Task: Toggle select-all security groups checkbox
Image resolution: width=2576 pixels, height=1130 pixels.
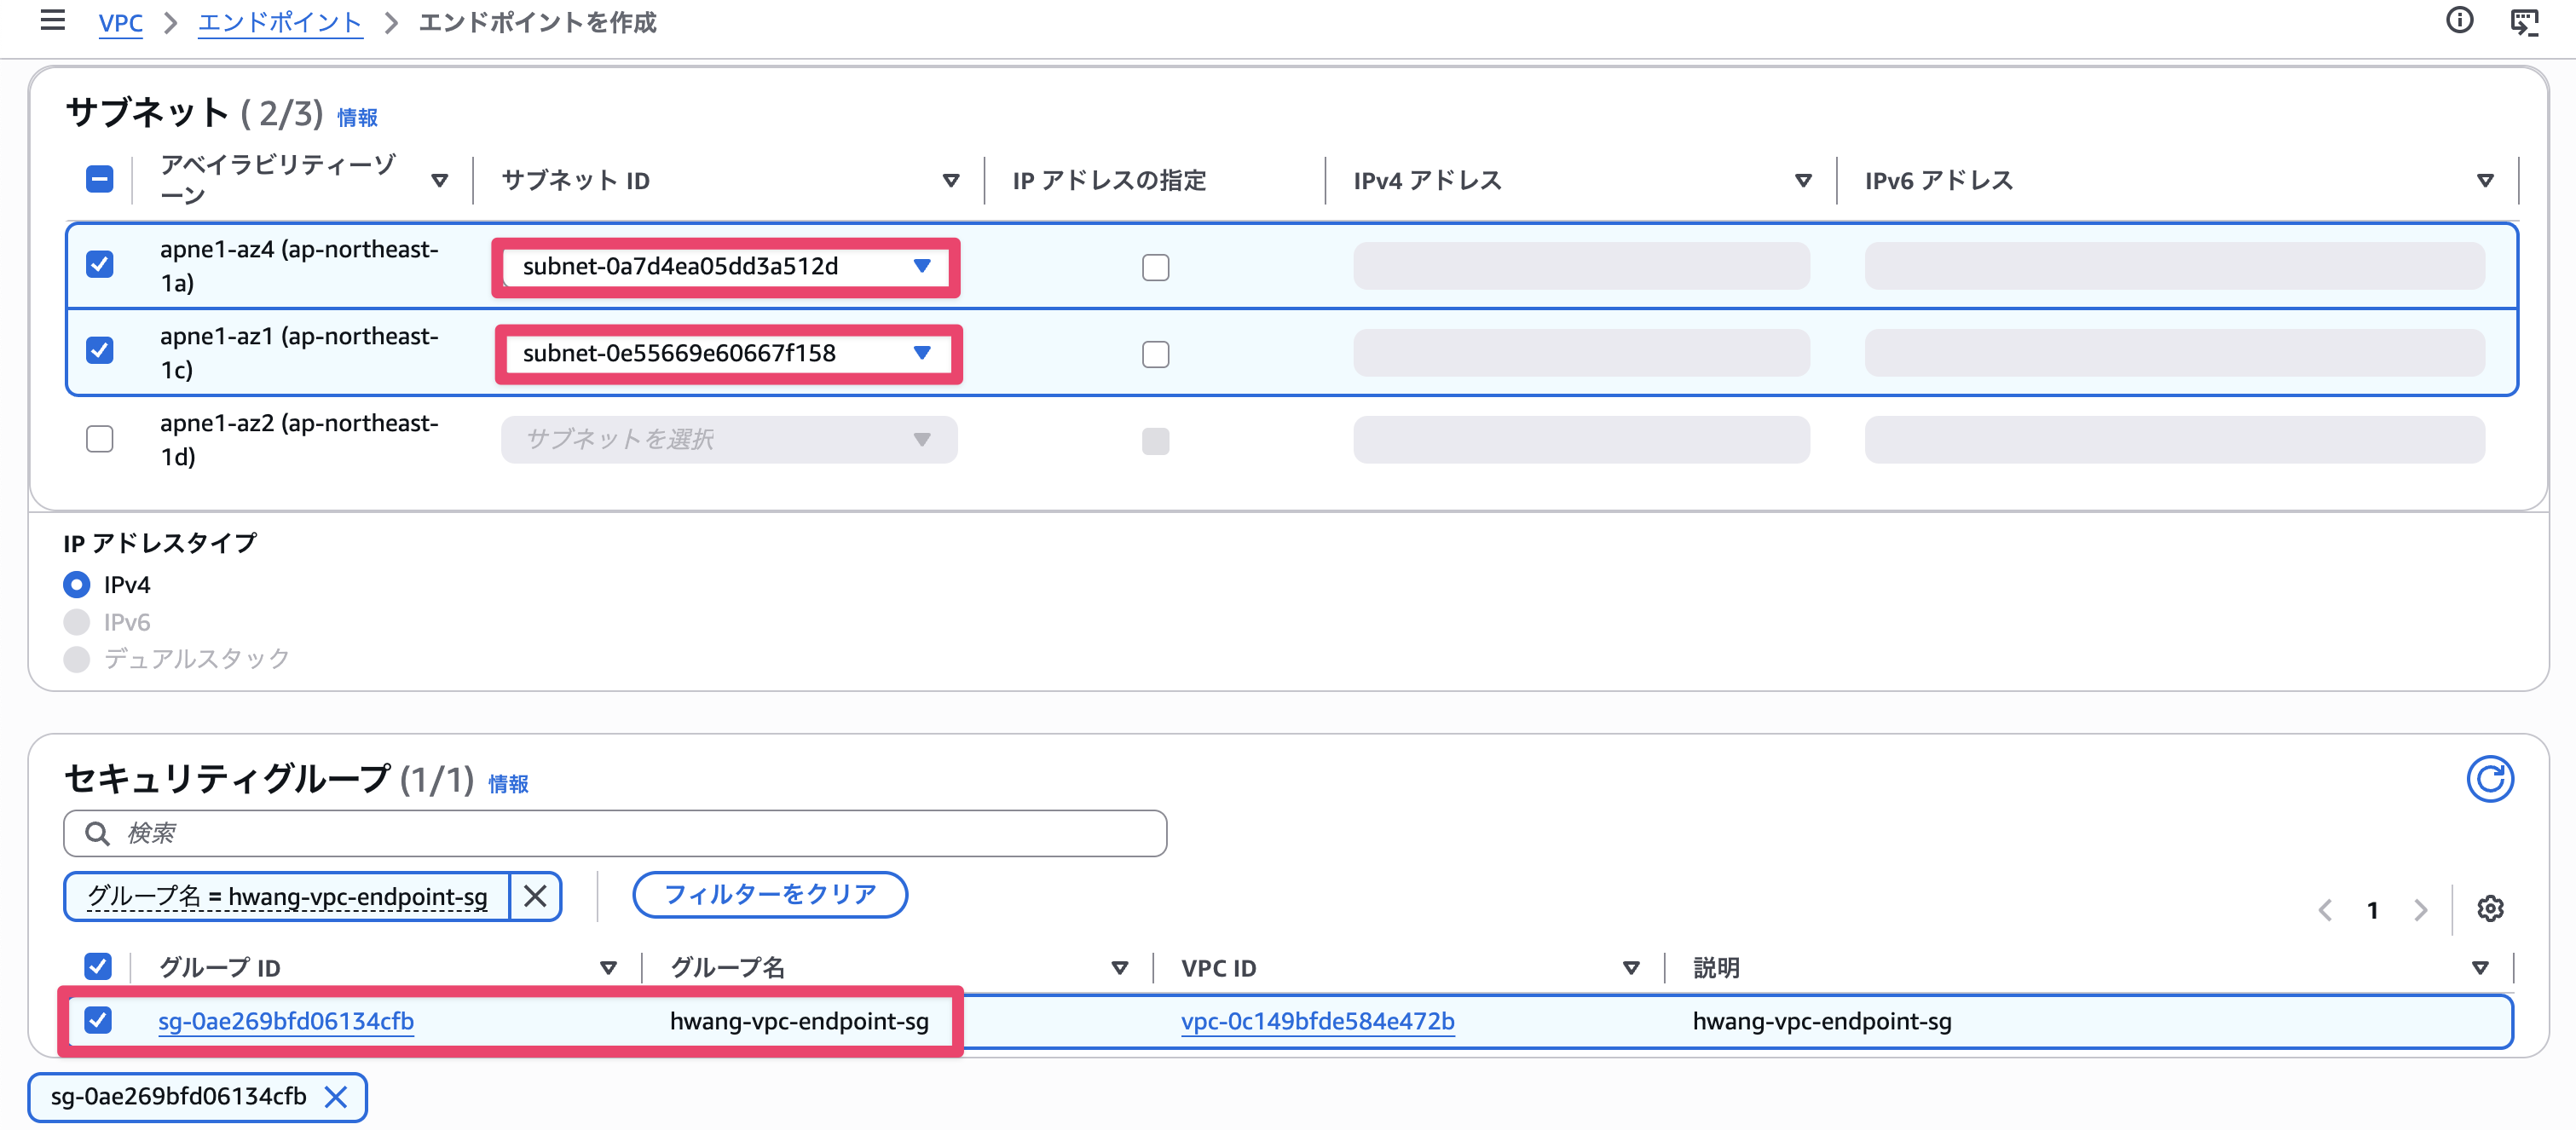Action: click(x=98, y=966)
